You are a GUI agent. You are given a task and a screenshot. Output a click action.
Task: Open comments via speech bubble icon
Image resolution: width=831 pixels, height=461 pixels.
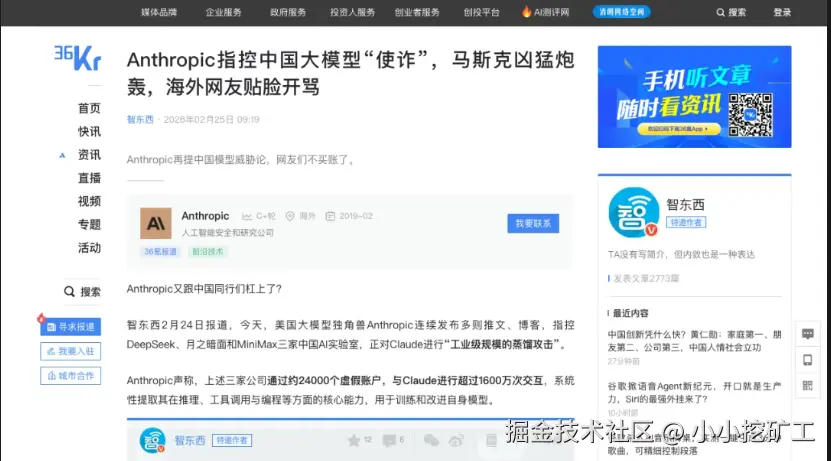tap(389, 440)
